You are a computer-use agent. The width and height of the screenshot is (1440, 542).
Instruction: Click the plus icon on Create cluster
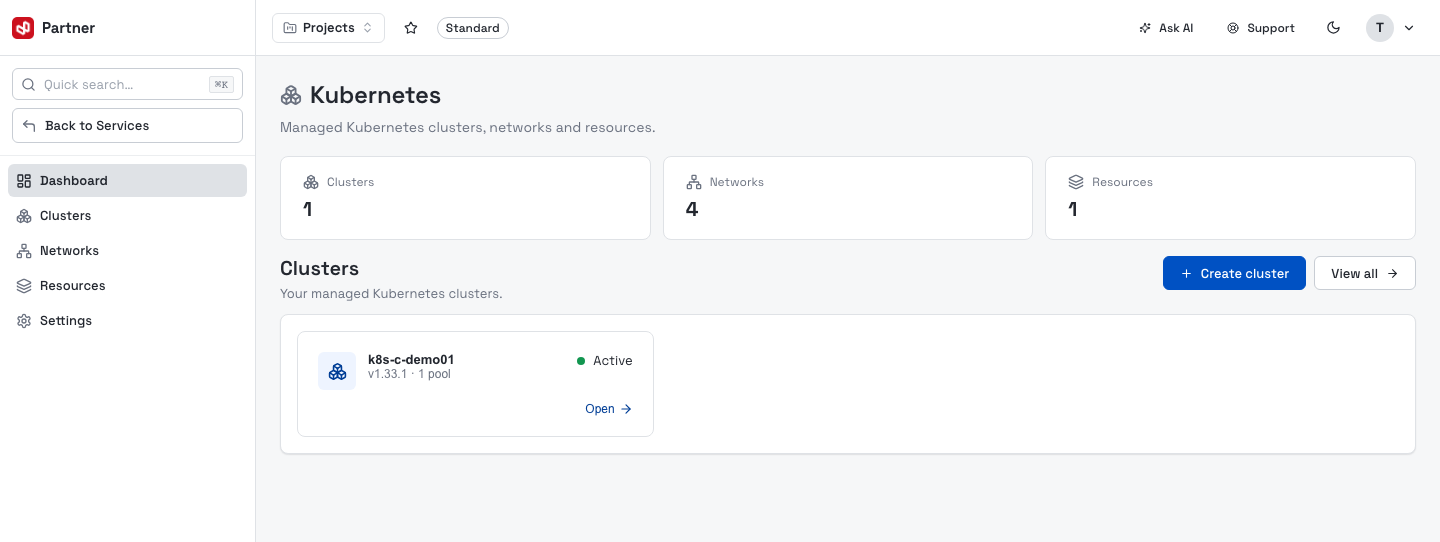point(1187,274)
